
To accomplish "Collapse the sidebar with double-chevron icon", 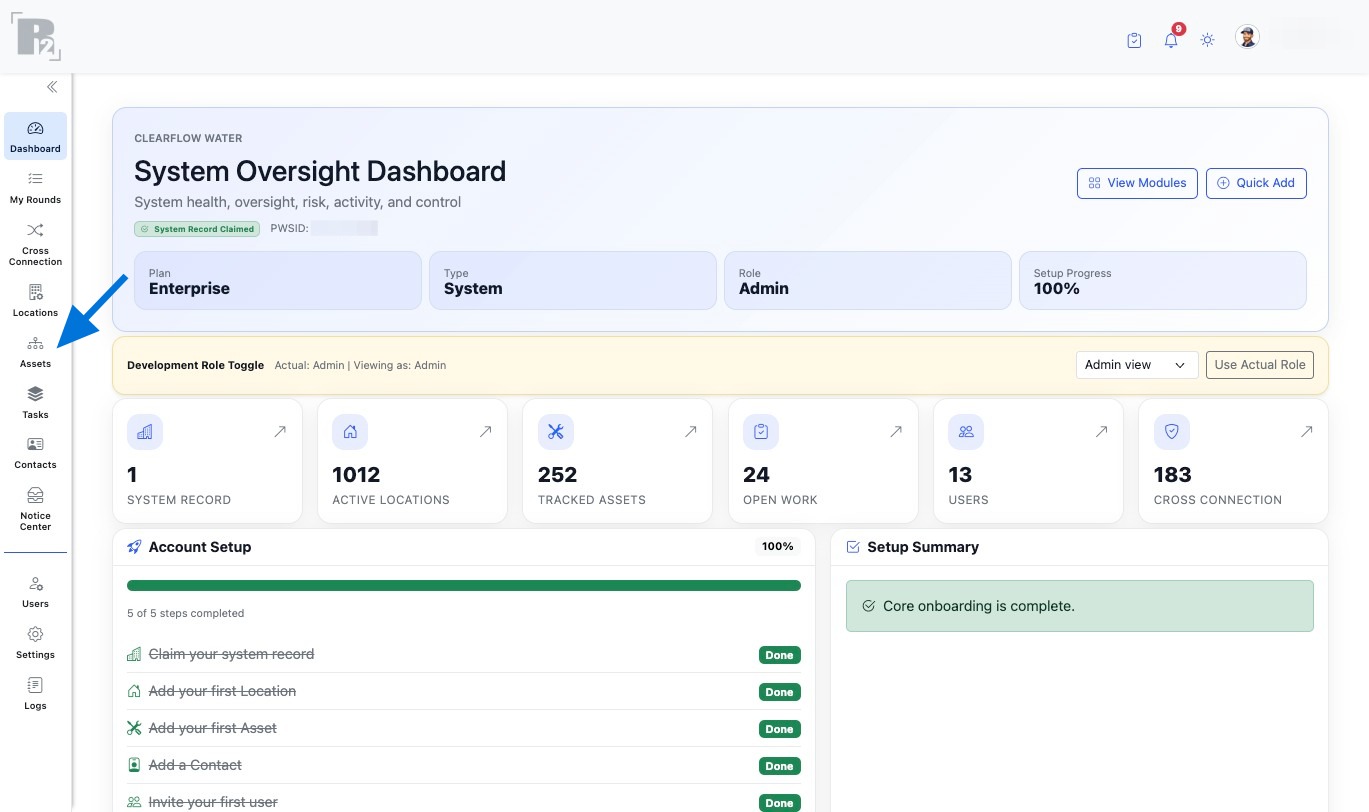I will tap(52, 87).
